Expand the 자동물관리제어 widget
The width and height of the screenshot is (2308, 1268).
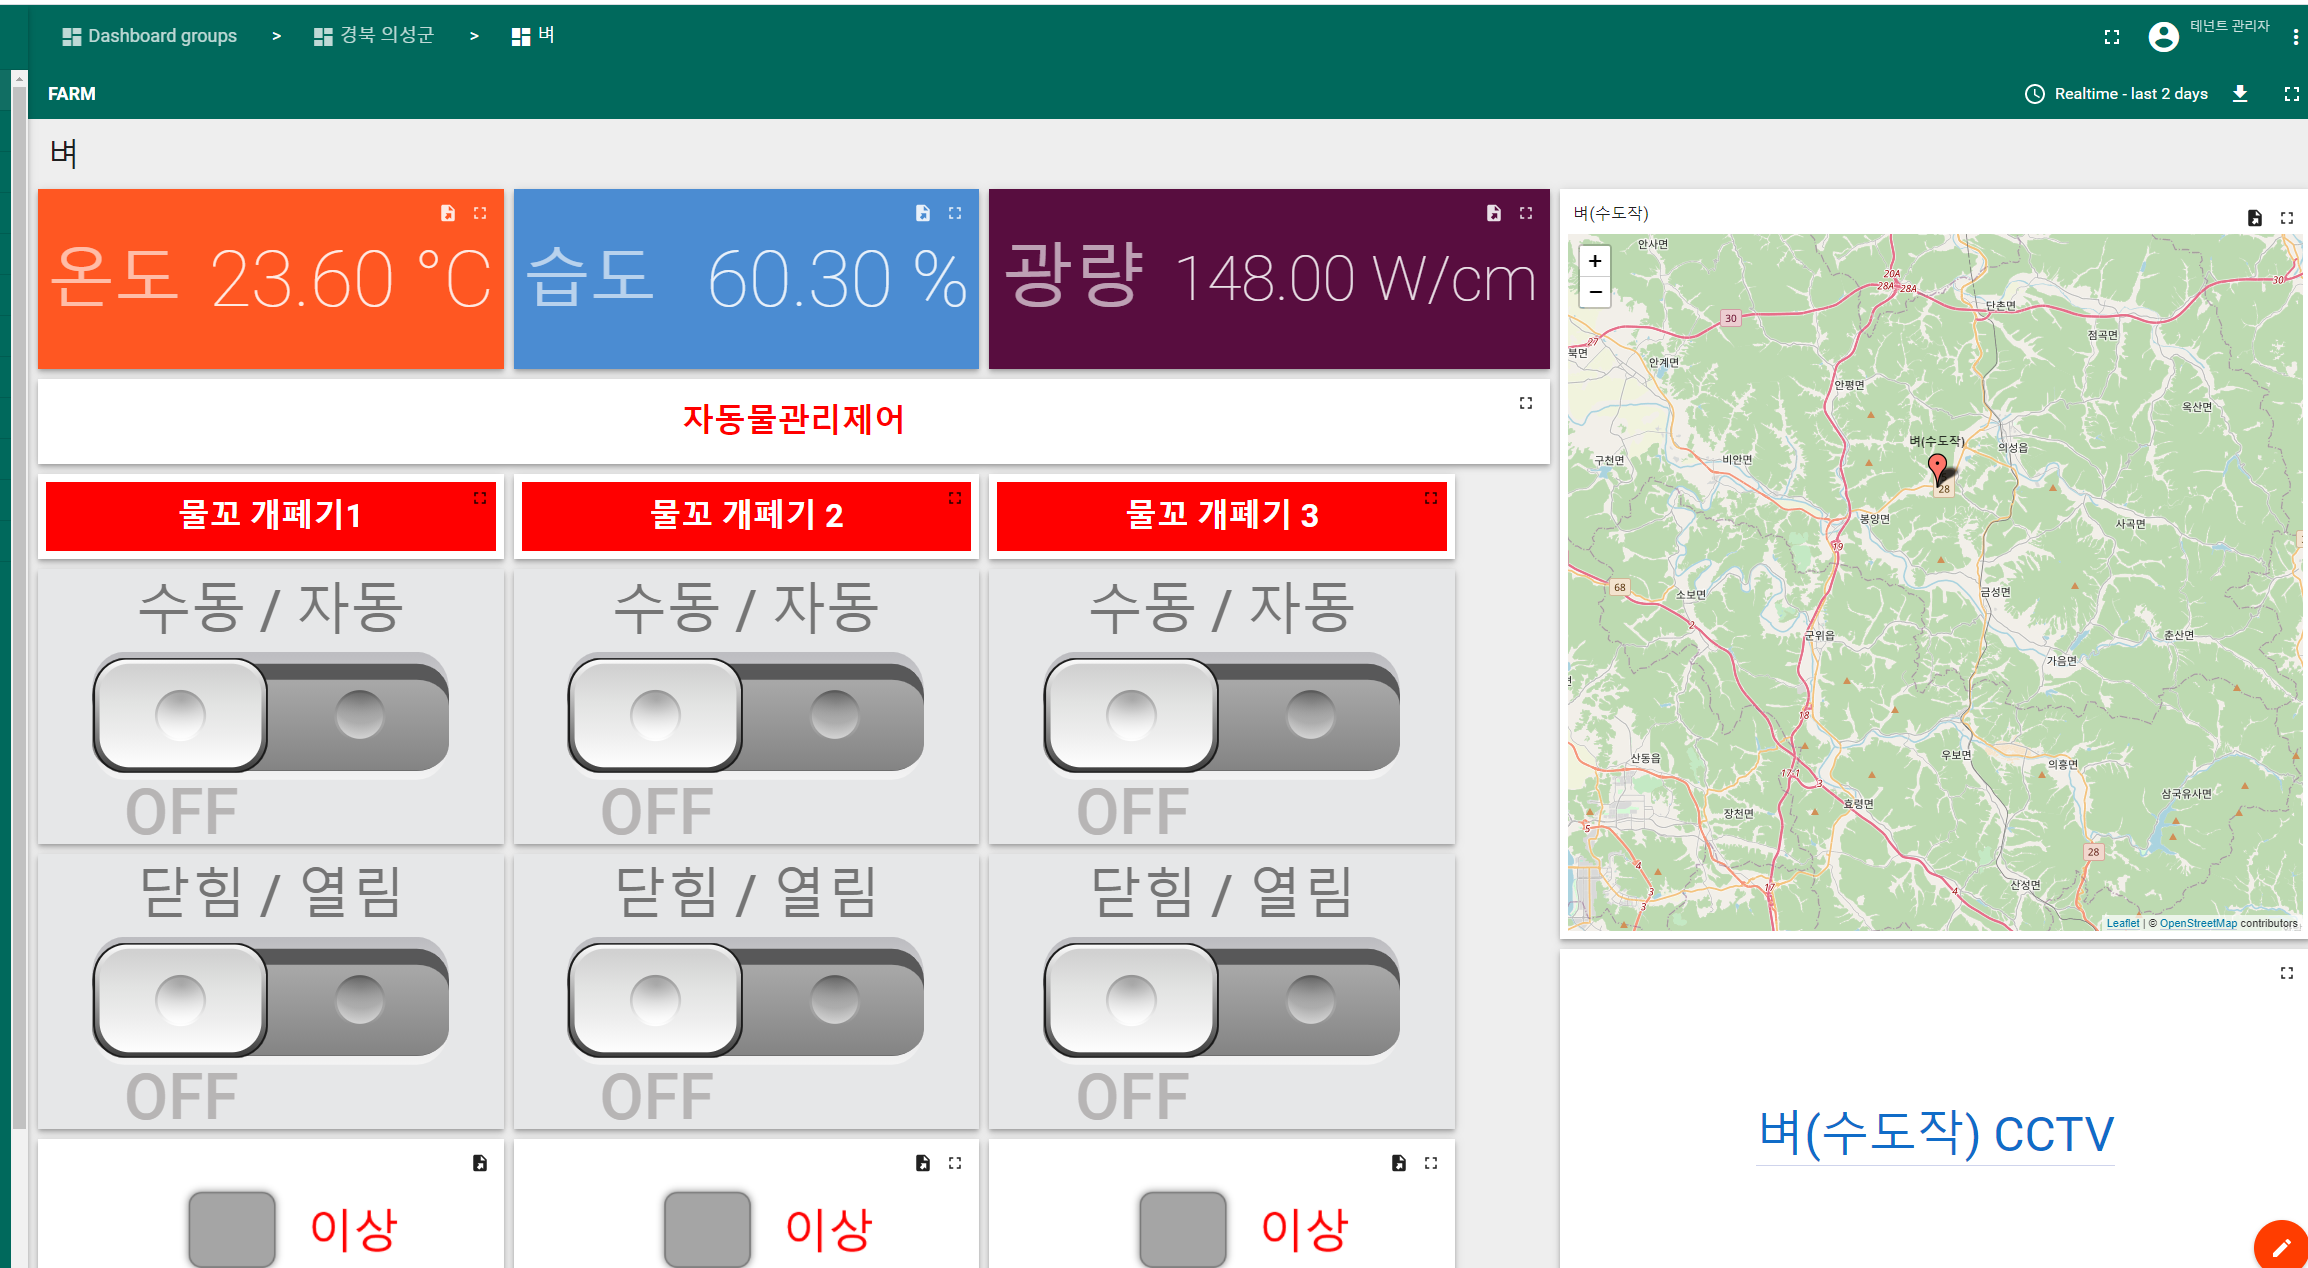click(x=1525, y=403)
